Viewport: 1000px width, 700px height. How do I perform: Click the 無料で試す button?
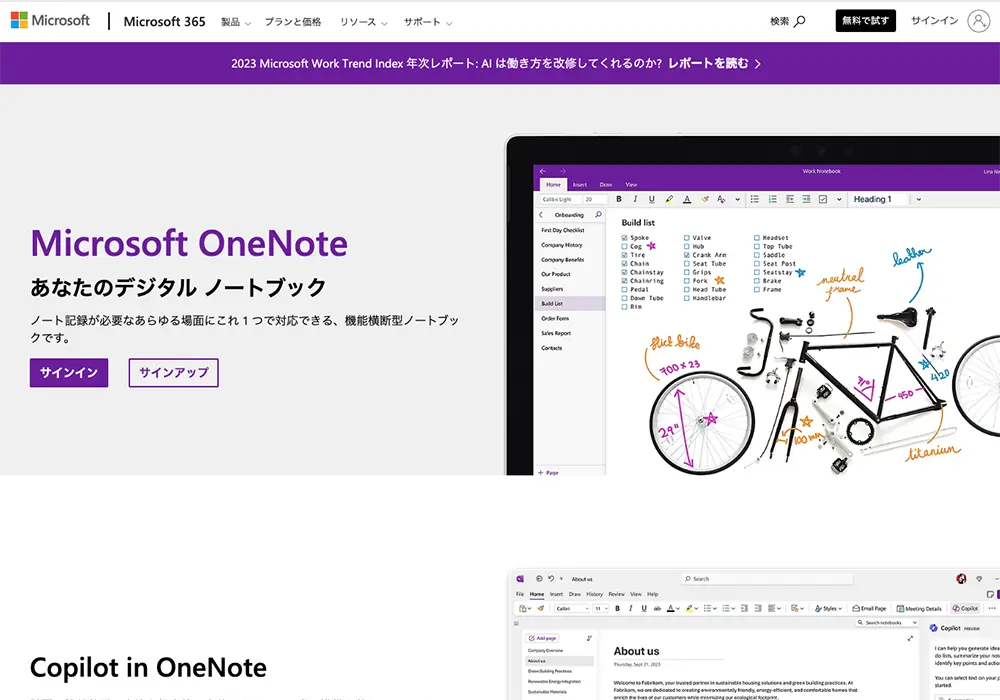tap(865, 20)
